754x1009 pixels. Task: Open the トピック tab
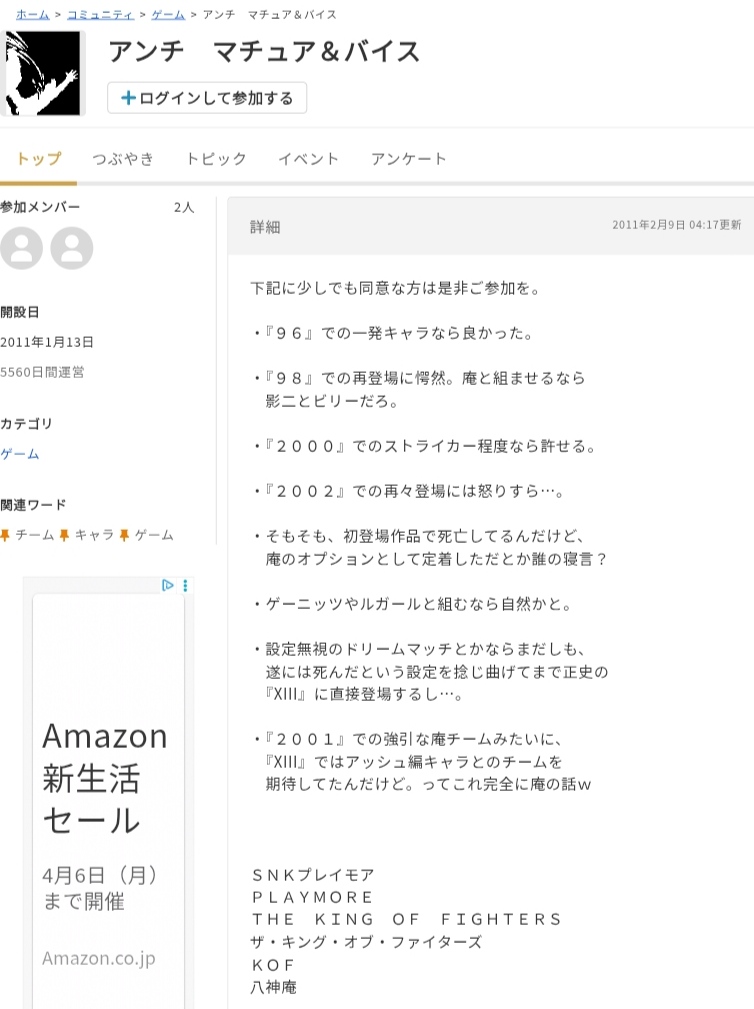[216, 159]
